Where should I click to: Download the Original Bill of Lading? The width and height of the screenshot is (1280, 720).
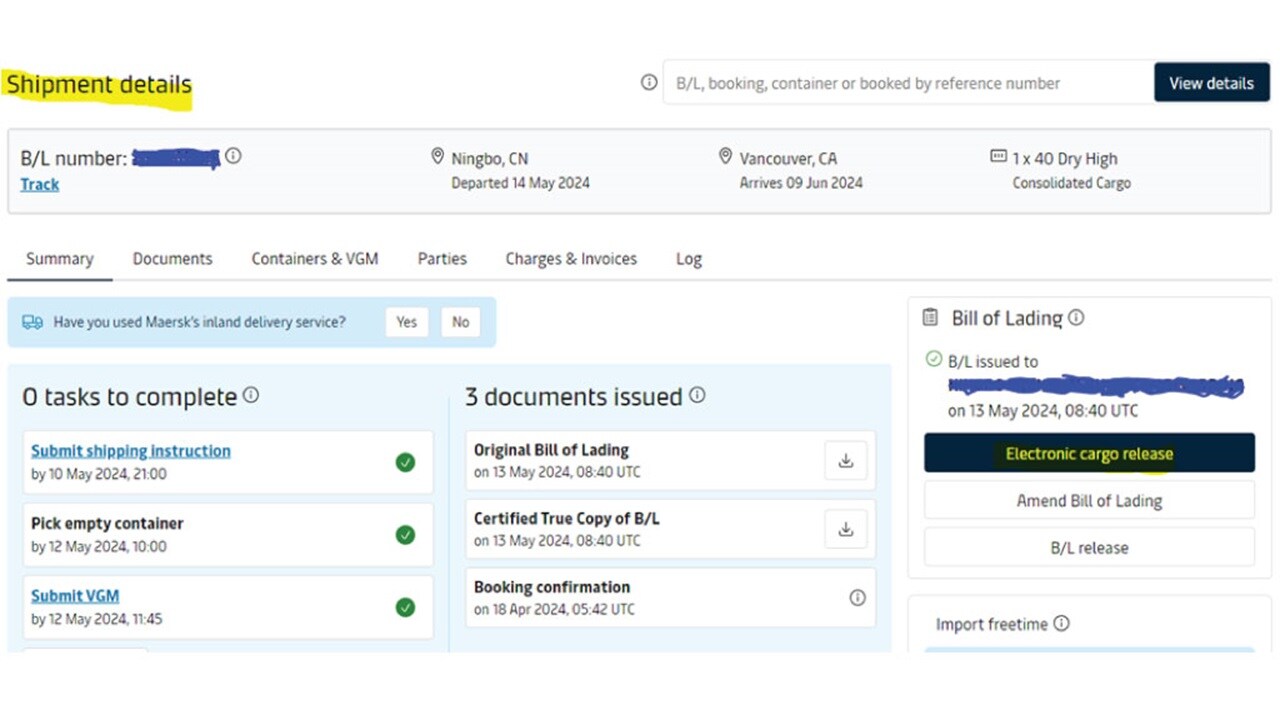pyautogui.click(x=845, y=461)
